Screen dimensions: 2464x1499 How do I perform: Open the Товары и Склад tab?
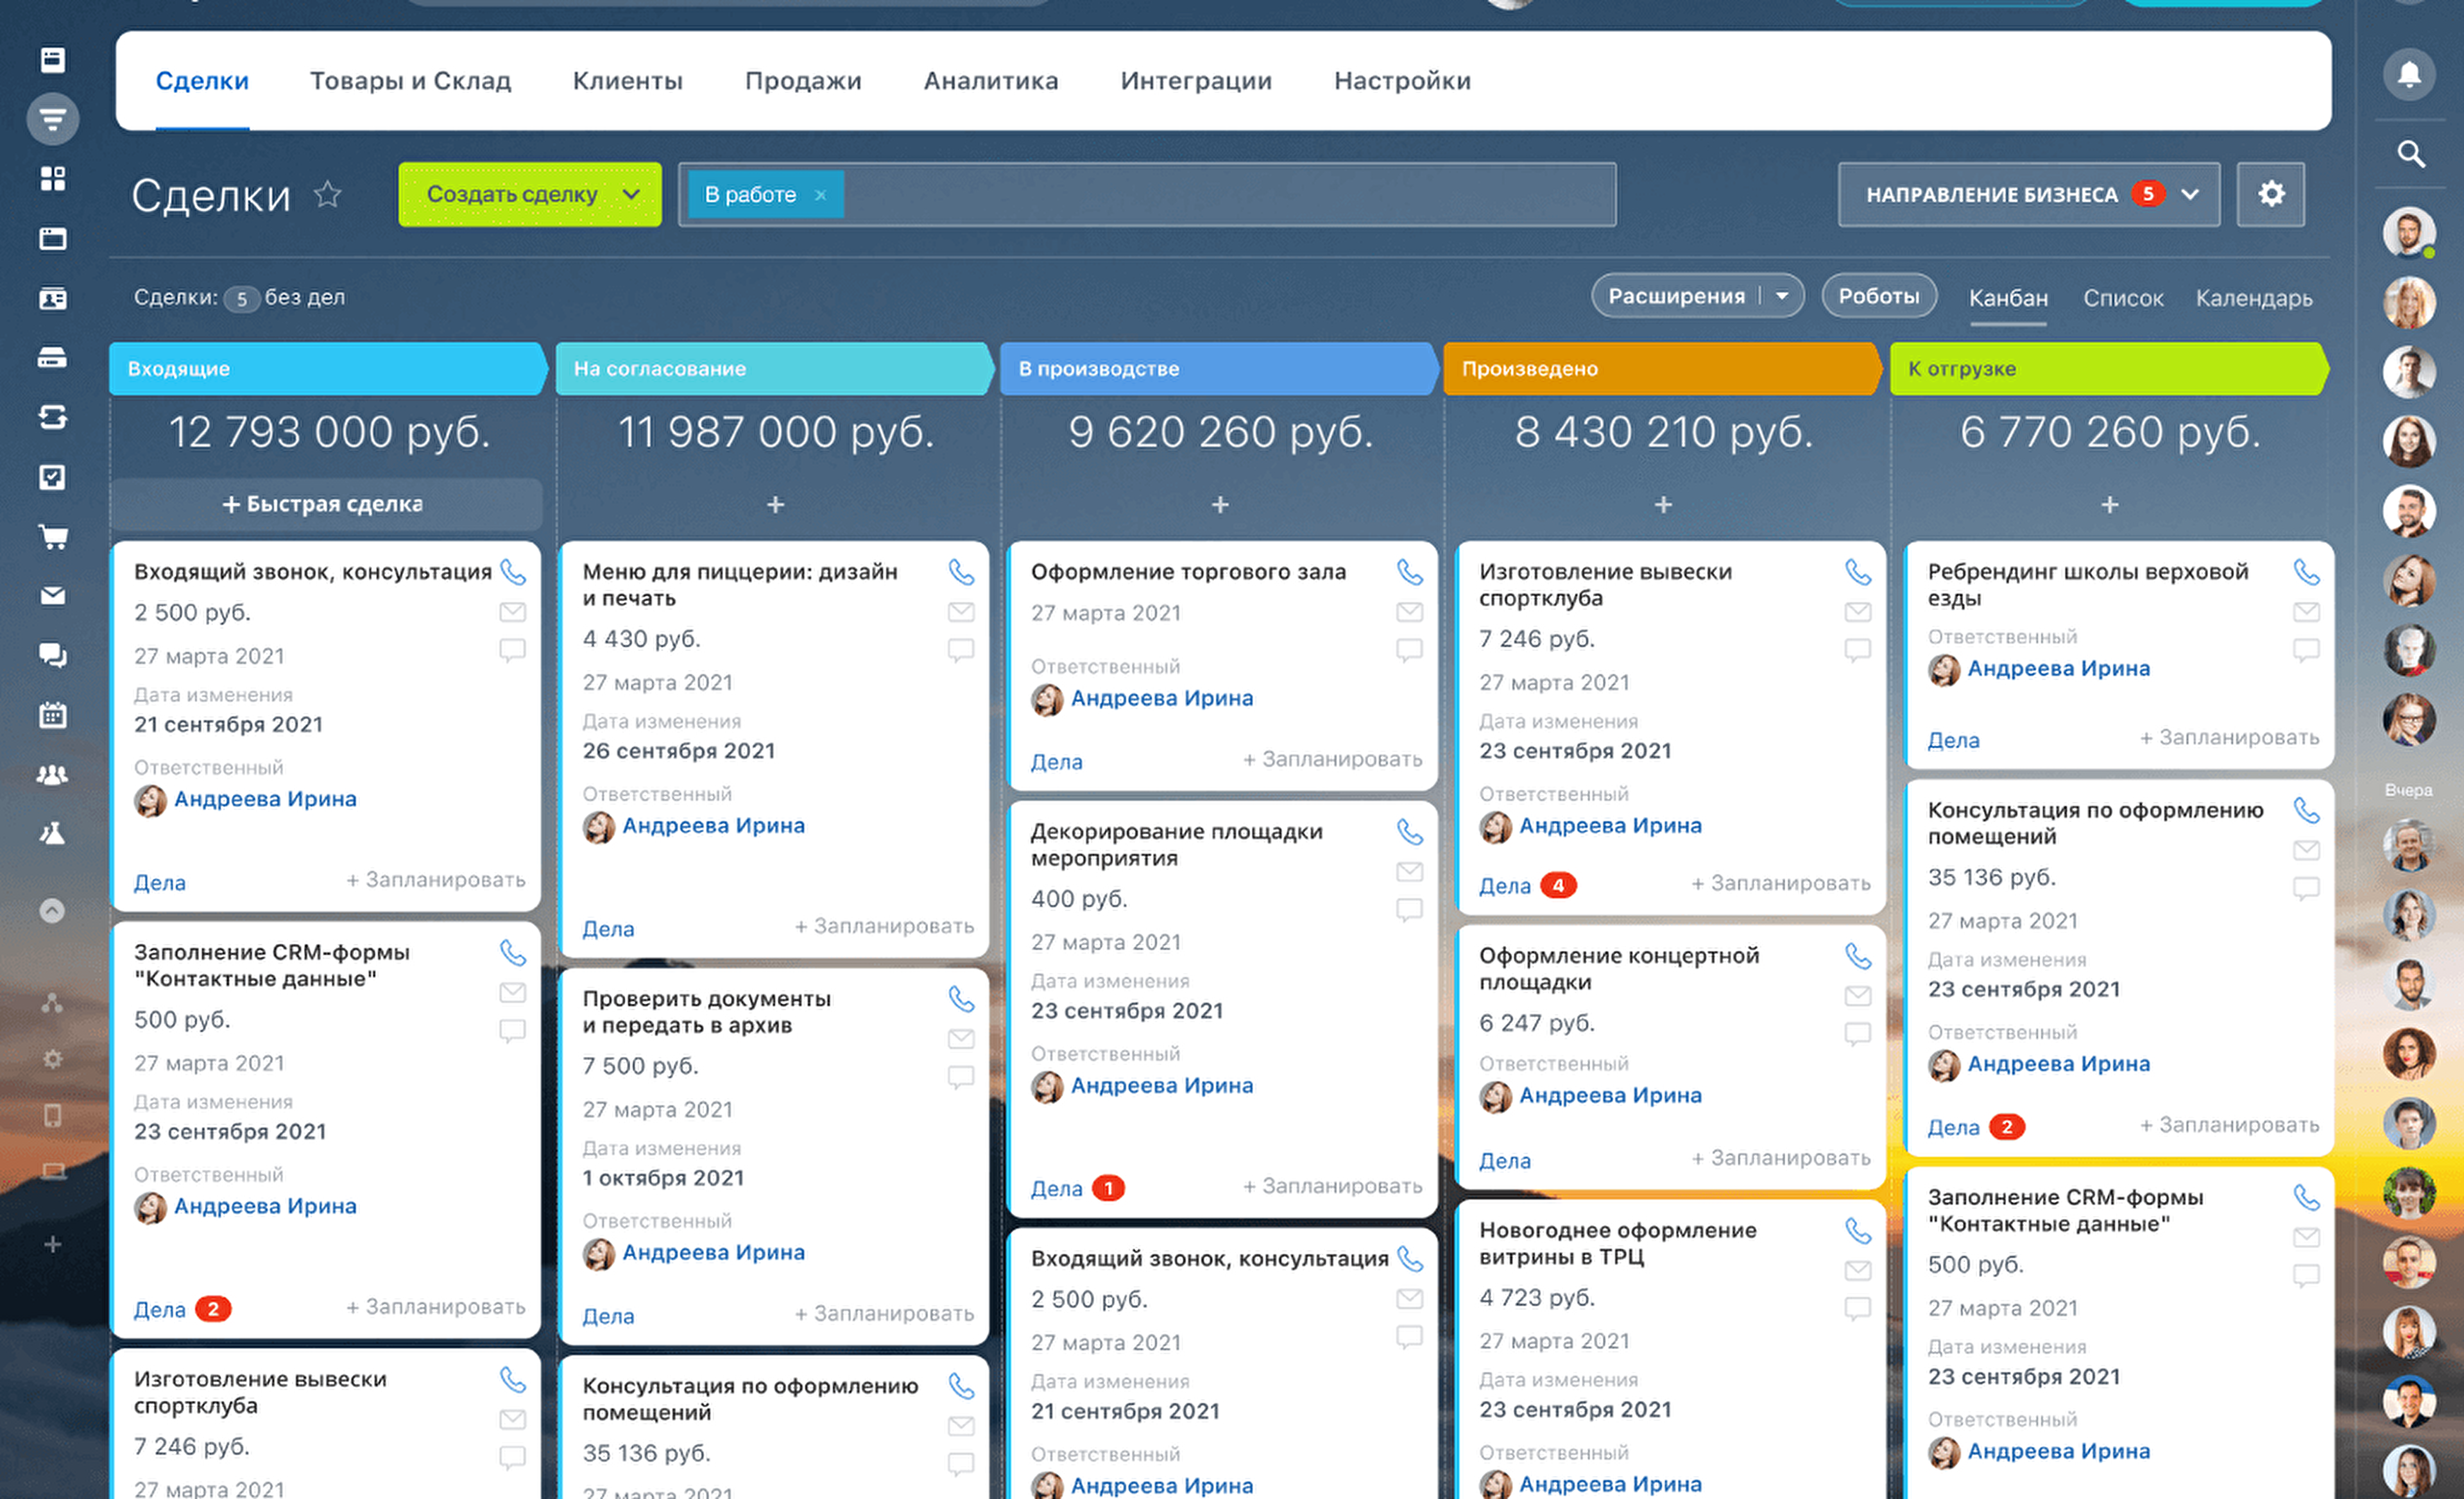coord(410,81)
